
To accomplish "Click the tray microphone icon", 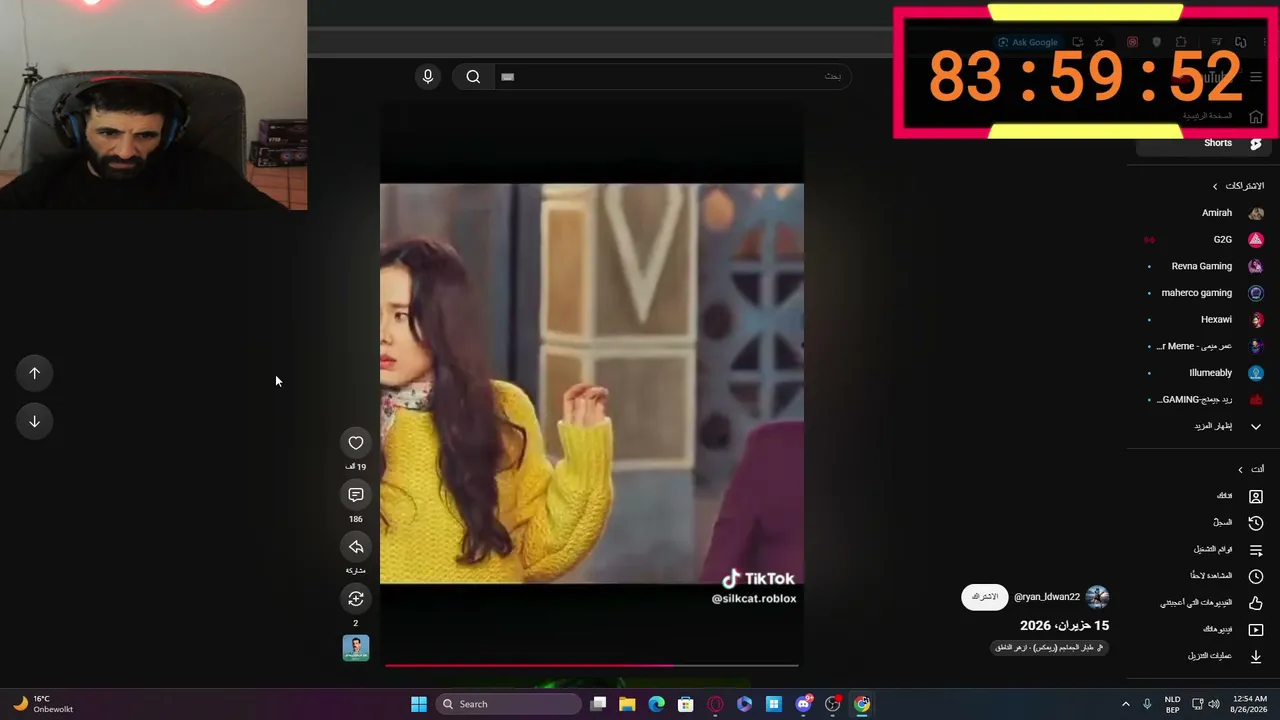I will point(1147,704).
